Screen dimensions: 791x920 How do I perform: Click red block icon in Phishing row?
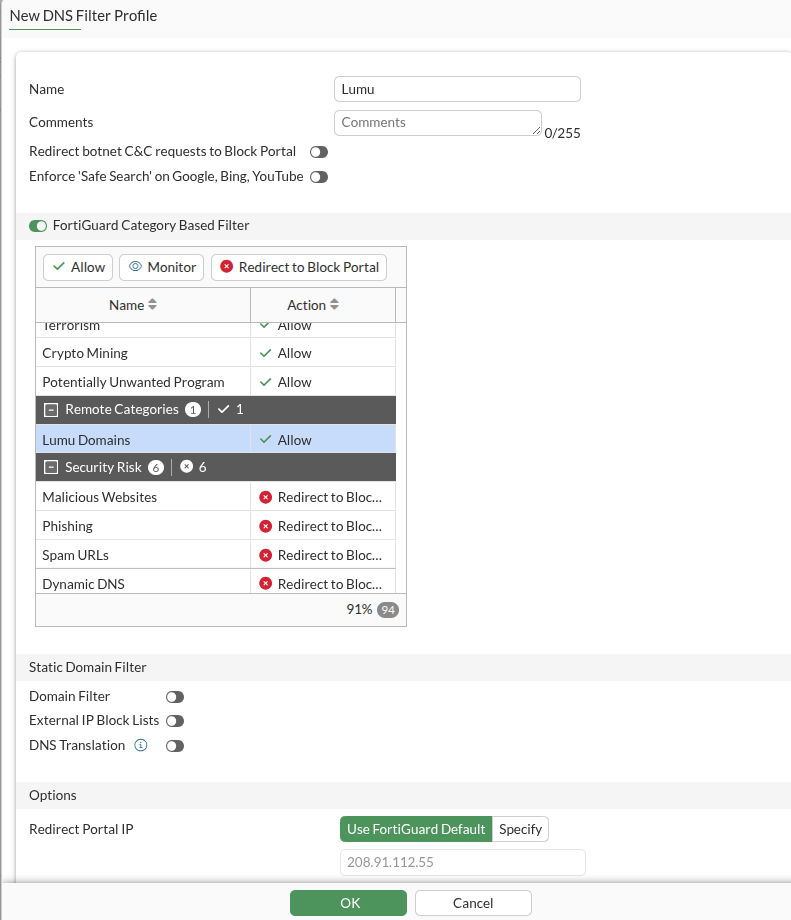266,526
